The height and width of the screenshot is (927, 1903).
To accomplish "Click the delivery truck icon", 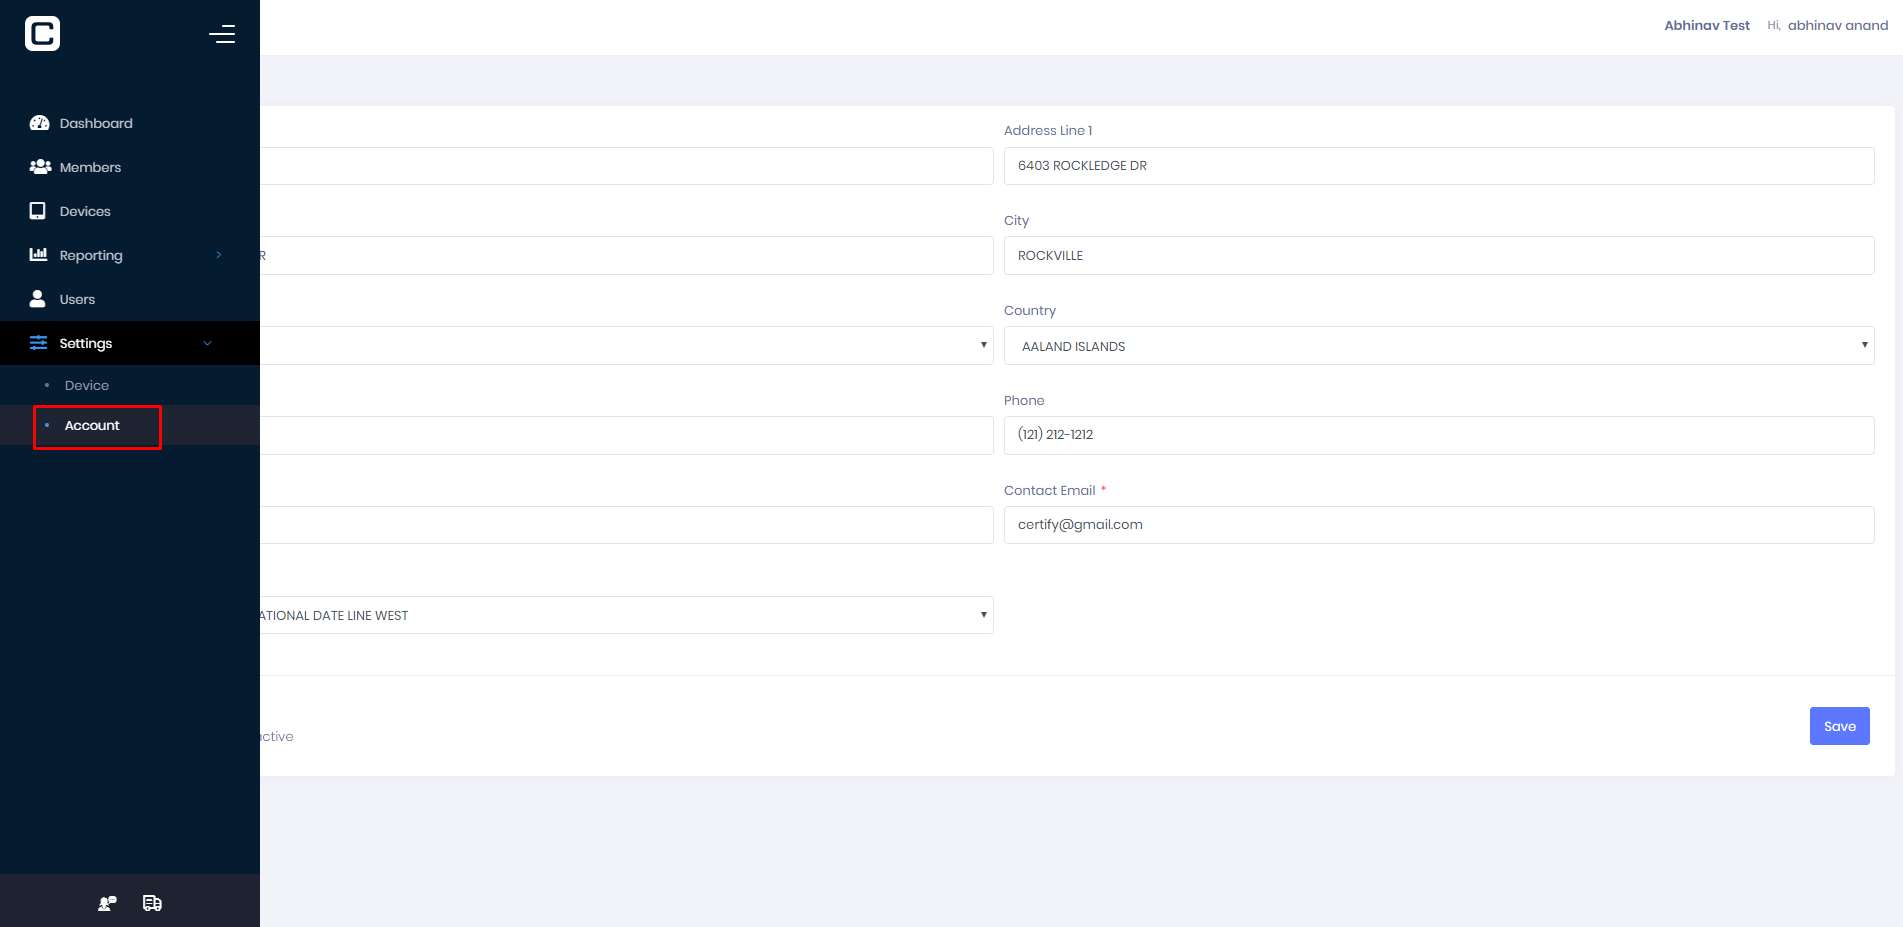I will click(152, 903).
